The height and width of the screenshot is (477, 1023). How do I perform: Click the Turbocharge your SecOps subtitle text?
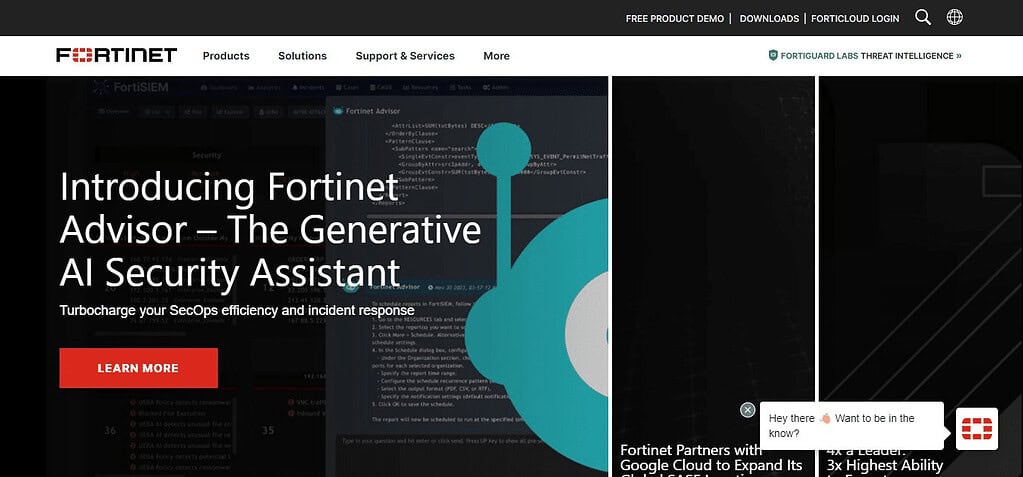pyautogui.click(x=237, y=311)
